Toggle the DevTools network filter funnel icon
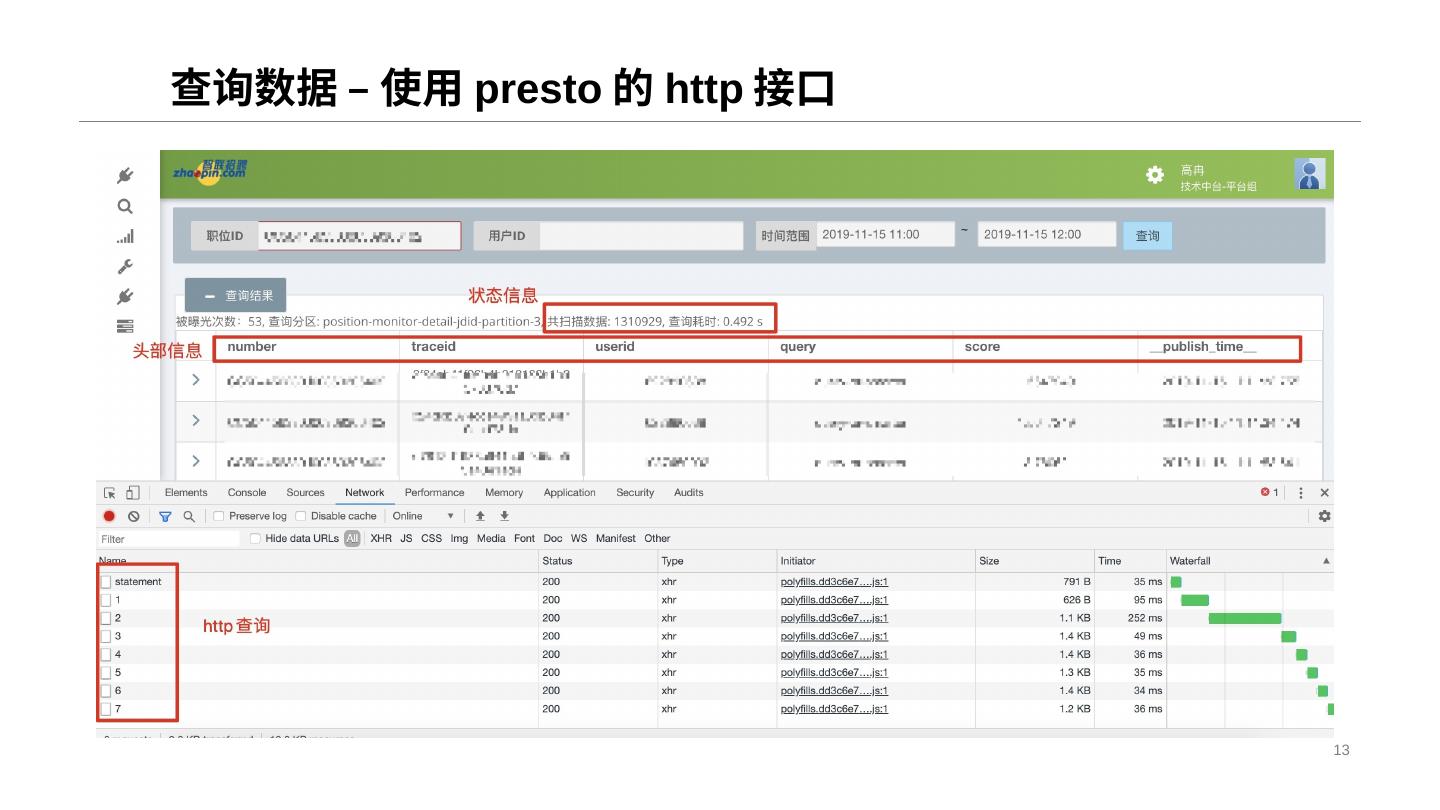The width and height of the screenshot is (1440, 810). pos(166,517)
